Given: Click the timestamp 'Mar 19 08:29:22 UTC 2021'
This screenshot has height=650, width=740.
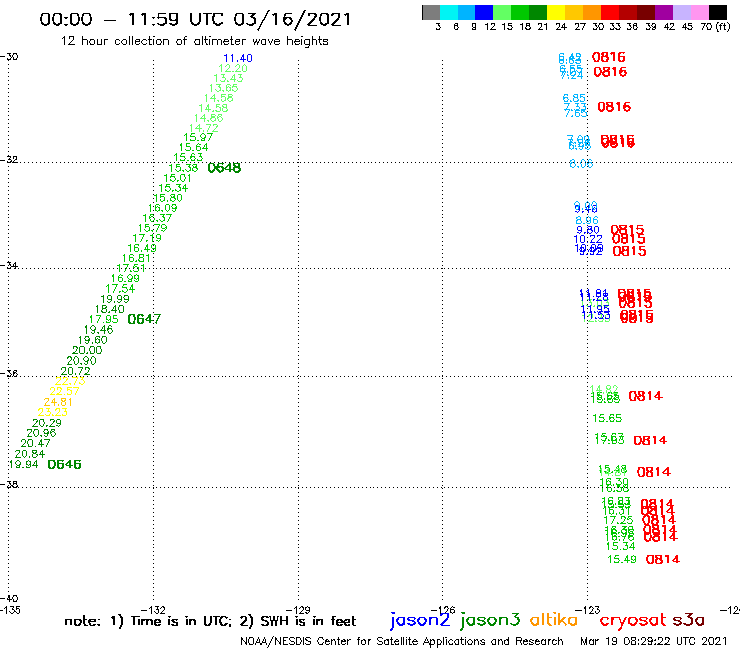Looking at the screenshot, I should [x=654, y=641].
